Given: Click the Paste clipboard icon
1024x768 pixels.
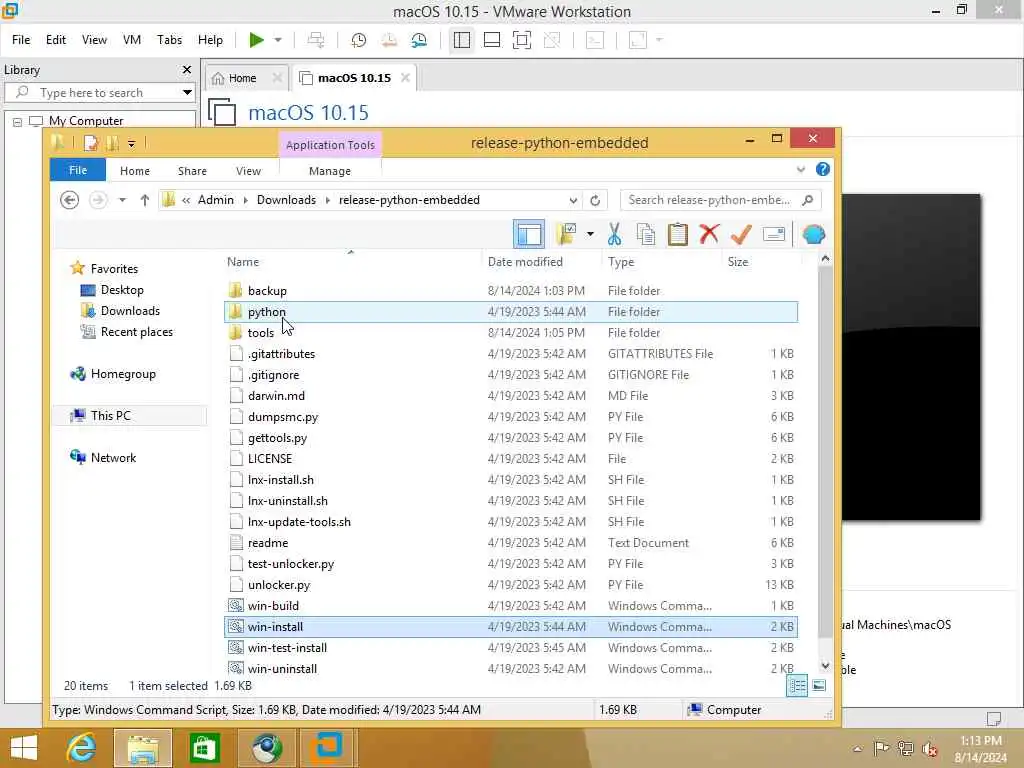Looking at the screenshot, I should pos(678,234).
